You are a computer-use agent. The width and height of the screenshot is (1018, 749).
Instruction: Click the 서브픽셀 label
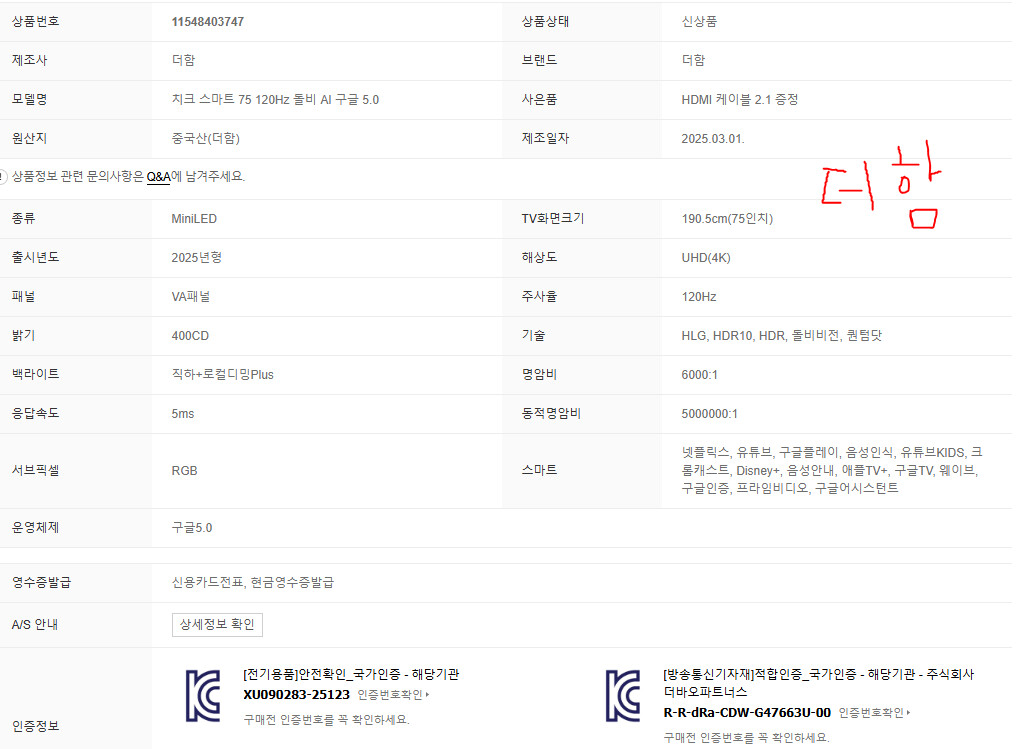click(x=36, y=471)
